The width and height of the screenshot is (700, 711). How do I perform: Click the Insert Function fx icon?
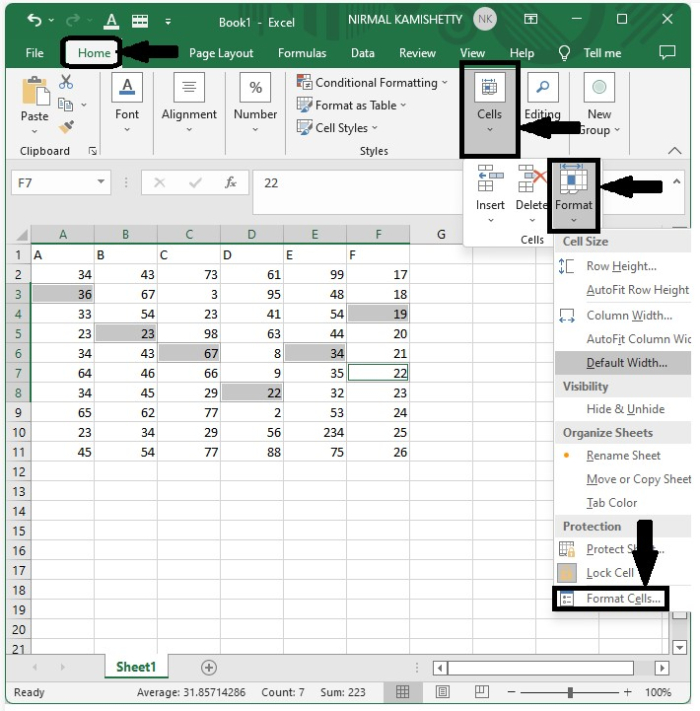230,183
